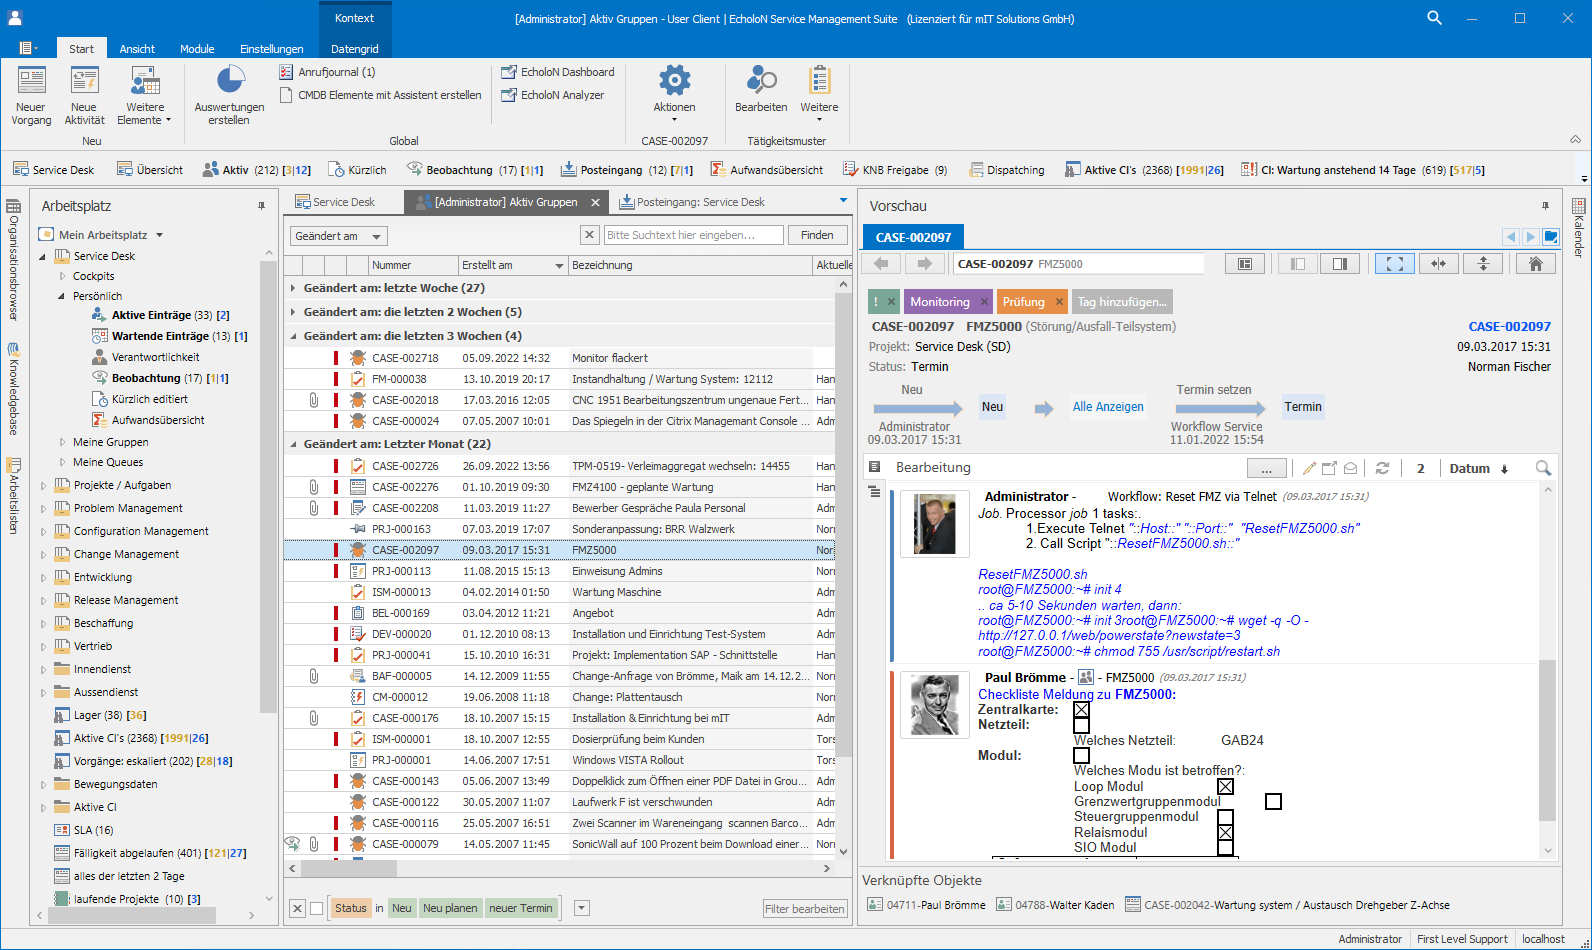Click the Finden button
1592x950 pixels.
point(817,235)
